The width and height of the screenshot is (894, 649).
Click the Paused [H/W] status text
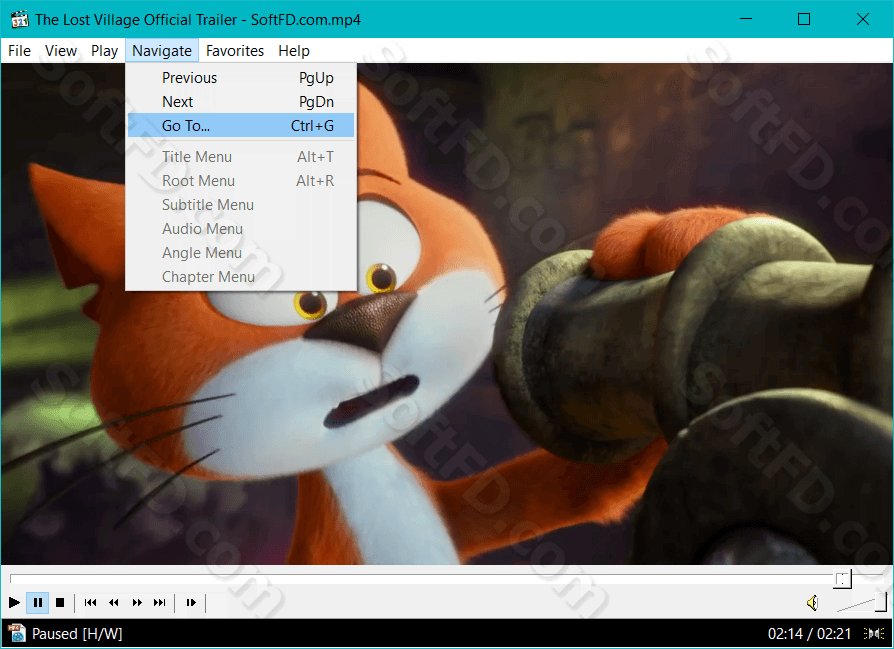(x=77, y=634)
